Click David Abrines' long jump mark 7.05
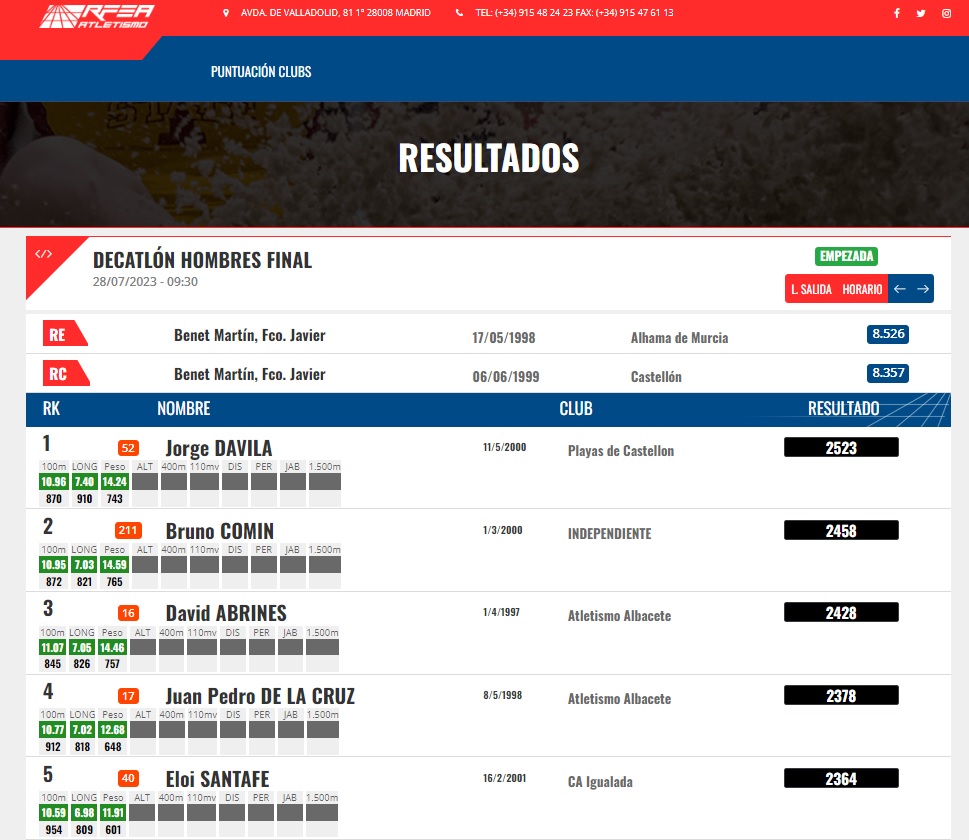The width and height of the screenshot is (969, 840). (x=82, y=647)
